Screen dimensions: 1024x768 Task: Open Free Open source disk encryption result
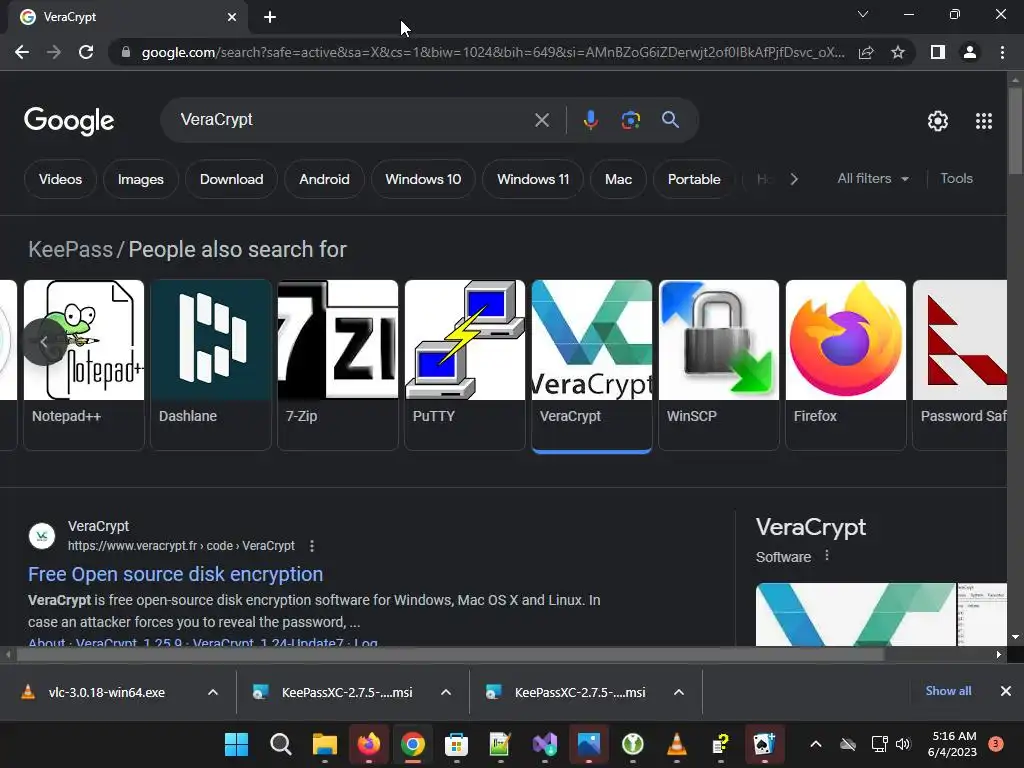(176, 574)
